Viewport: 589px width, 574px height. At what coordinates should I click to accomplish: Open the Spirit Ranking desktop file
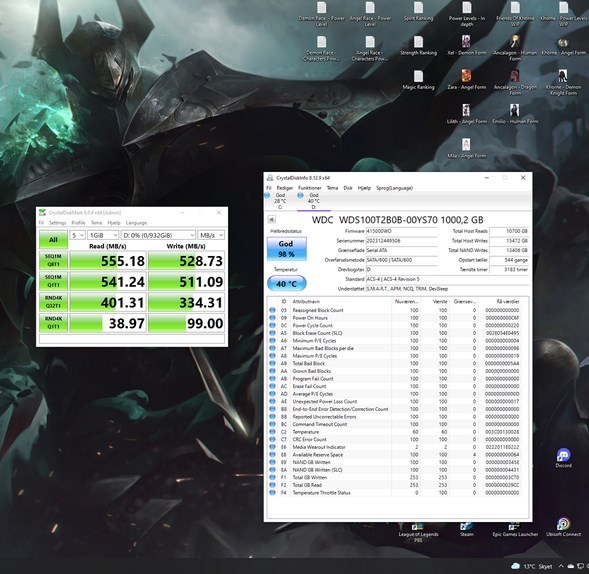(418, 11)
